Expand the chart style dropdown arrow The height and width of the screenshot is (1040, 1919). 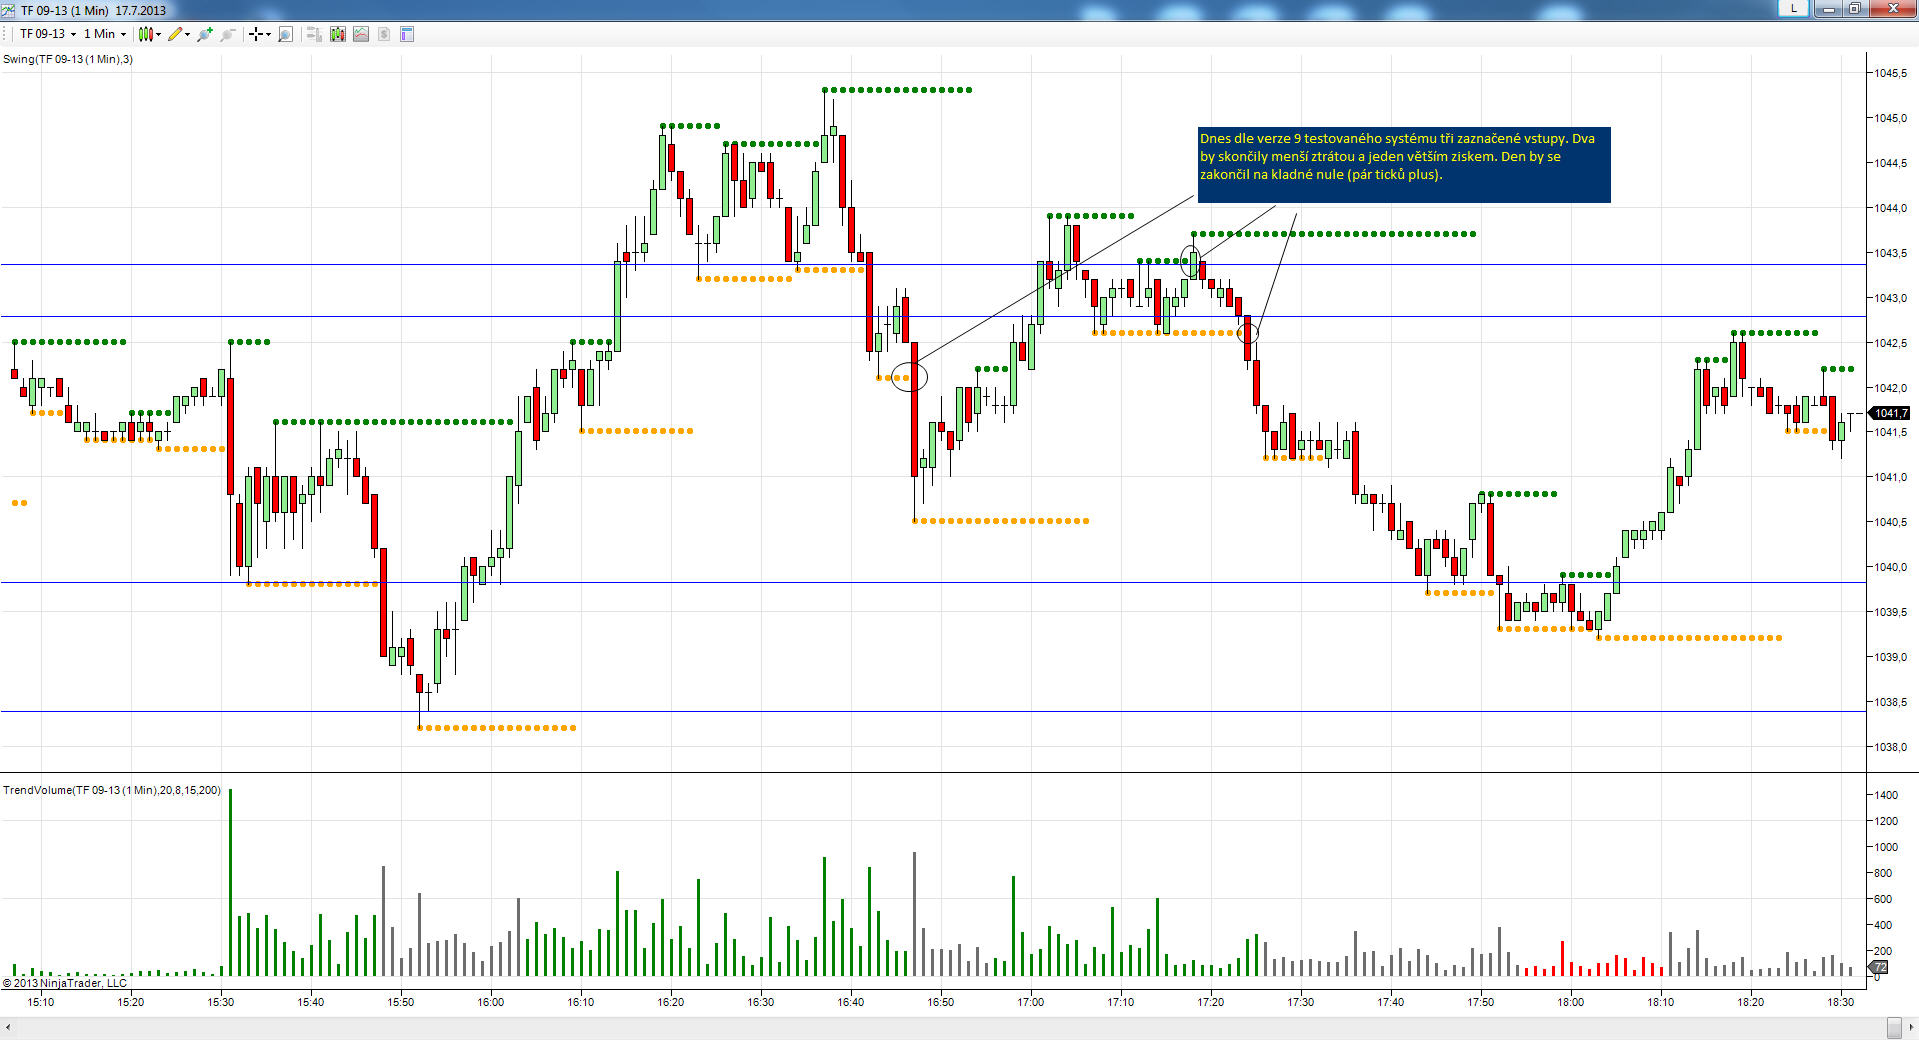[x=158, y=34]
